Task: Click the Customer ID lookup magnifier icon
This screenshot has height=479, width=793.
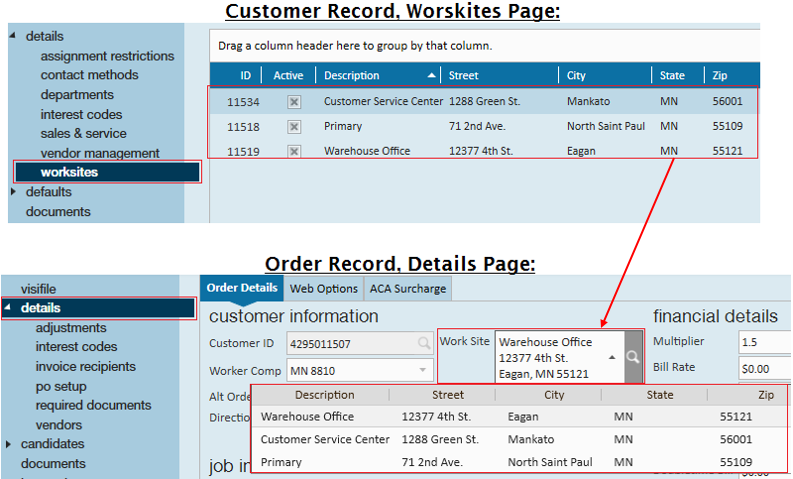Action: click(424, 343)
